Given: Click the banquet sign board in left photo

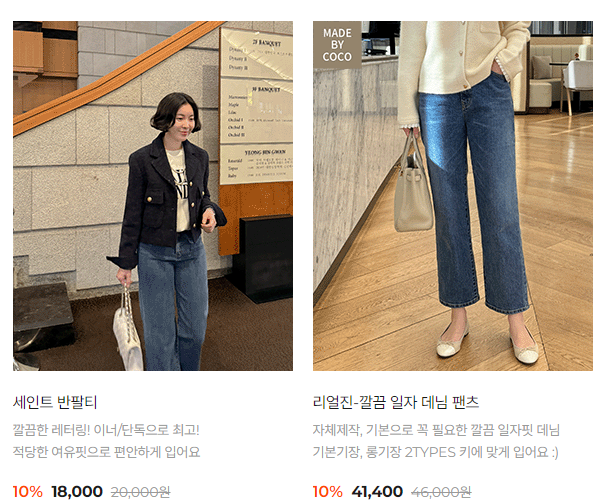Looking at the screenshot, I should click(x=256, y=105).
